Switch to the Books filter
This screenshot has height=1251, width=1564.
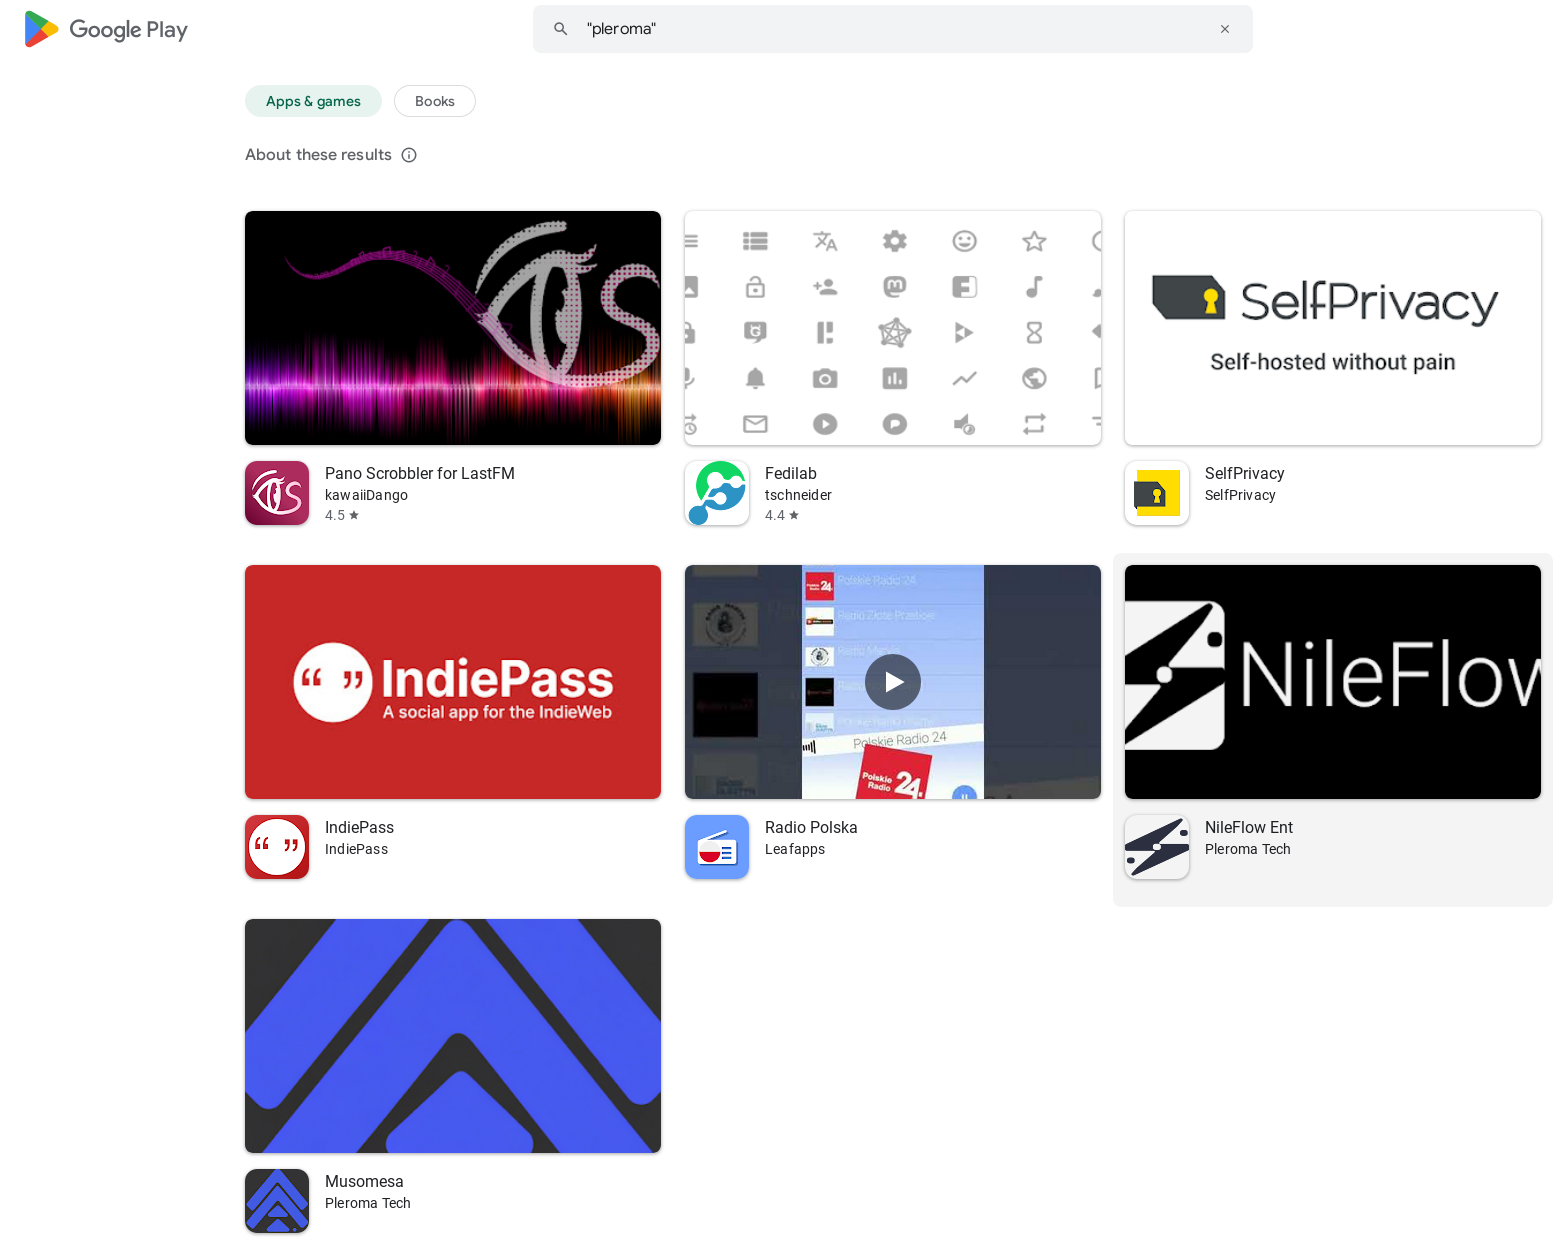(435, 101)
